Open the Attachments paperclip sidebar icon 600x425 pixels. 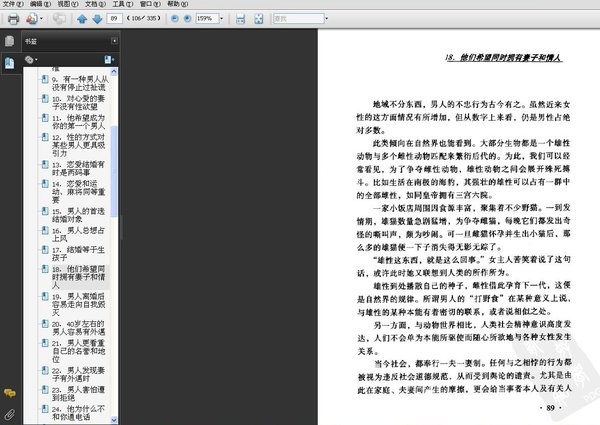coord(10,414)
